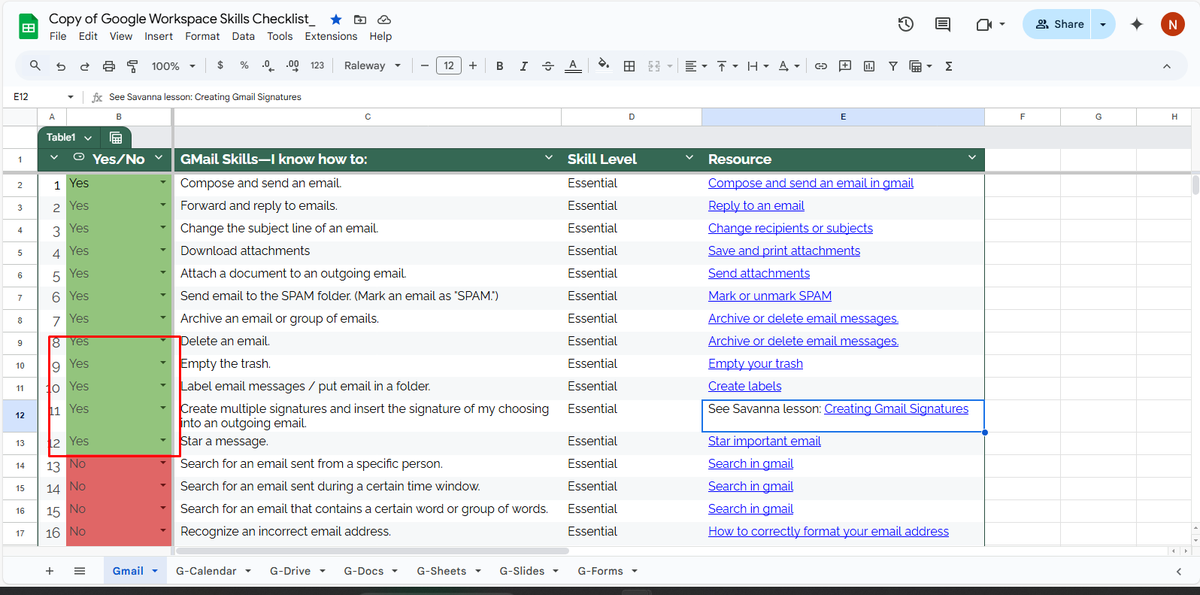Select the Paint format roller icon
Viewport: 1200px width, 595px height.
132,66
